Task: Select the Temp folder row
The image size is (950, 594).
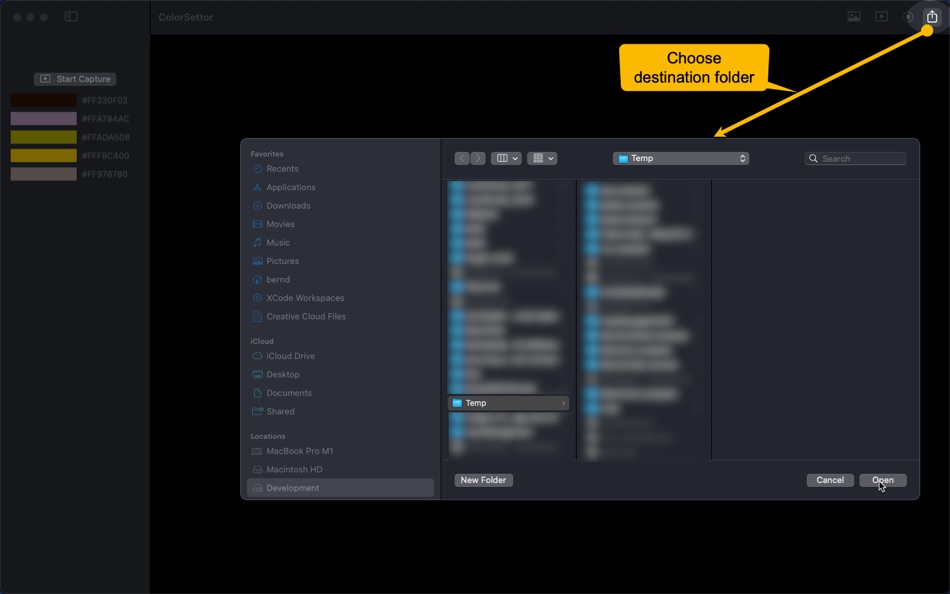Action: tap(508, 403)
